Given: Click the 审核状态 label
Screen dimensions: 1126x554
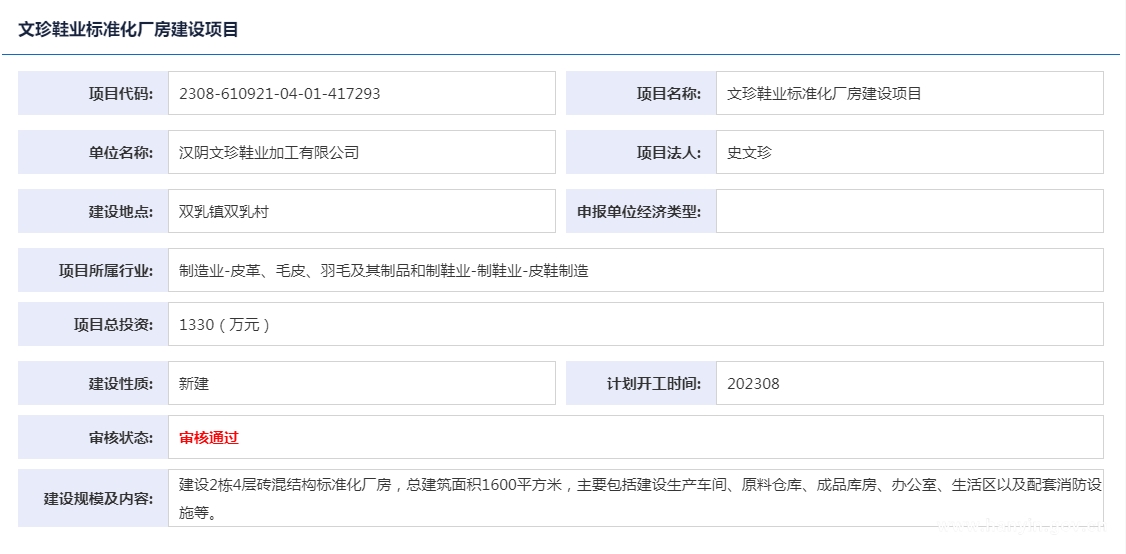Looking at the screenshot, I should click(x=121, y=437).
